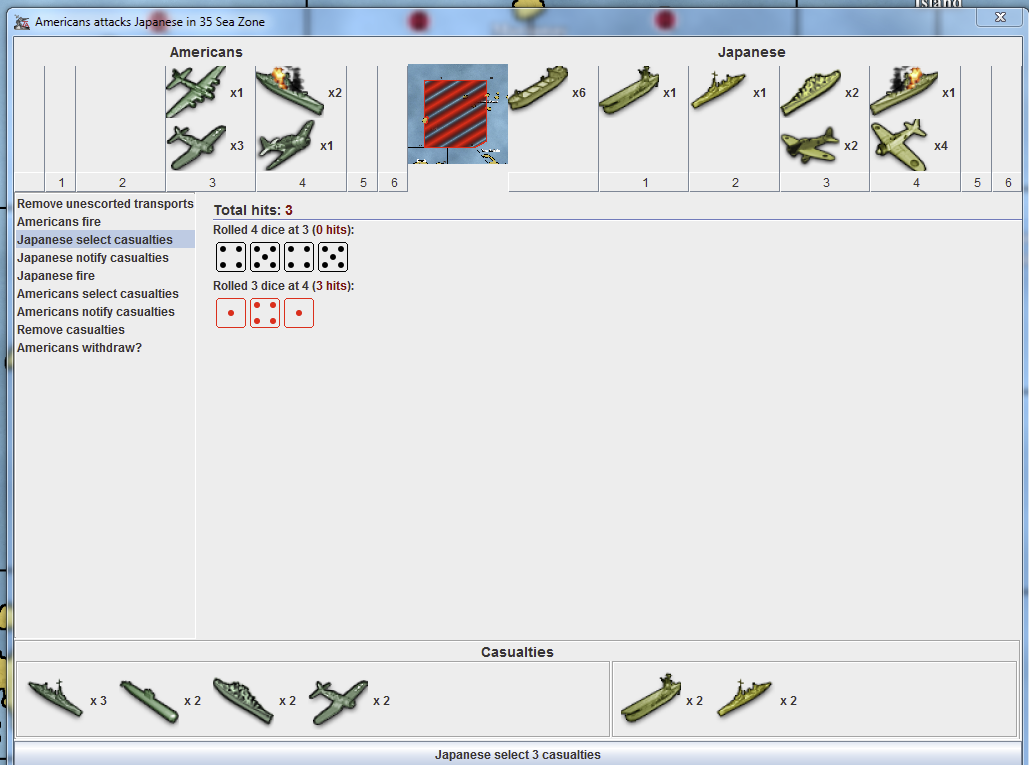Click the American fighter icon marked x3
Screen dimensions: 1029x765
click(x=196, y=146)
